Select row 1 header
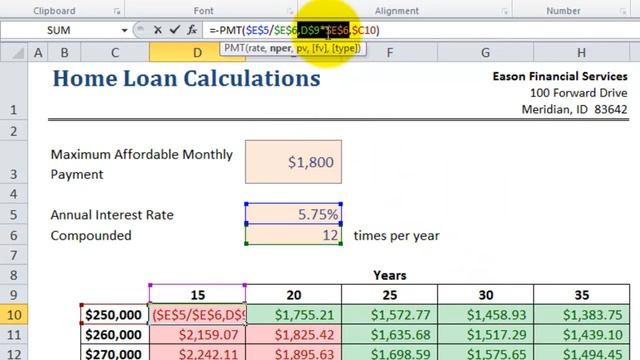The image size is (640, 360). (13, 91)
